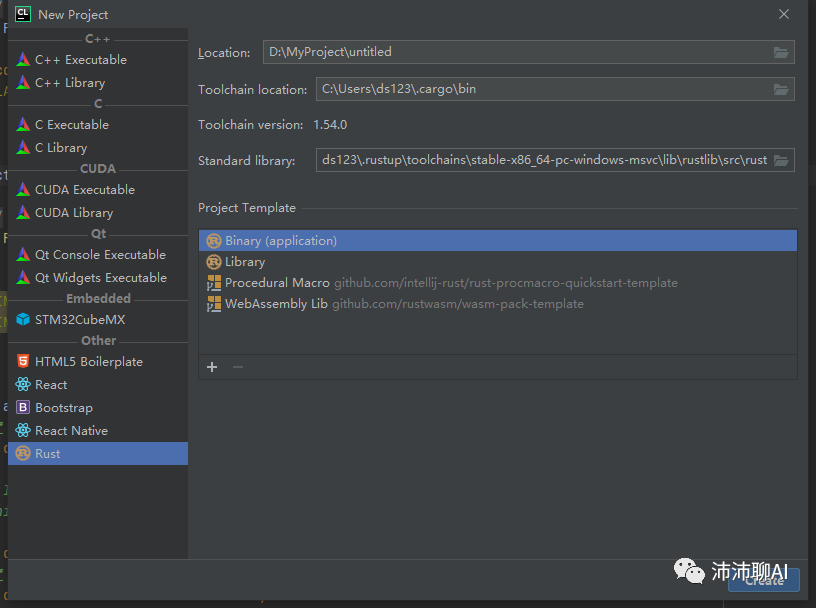Screen dimensions: 816x608
Task: Choose C Library project type
Action: coord(98,148)
